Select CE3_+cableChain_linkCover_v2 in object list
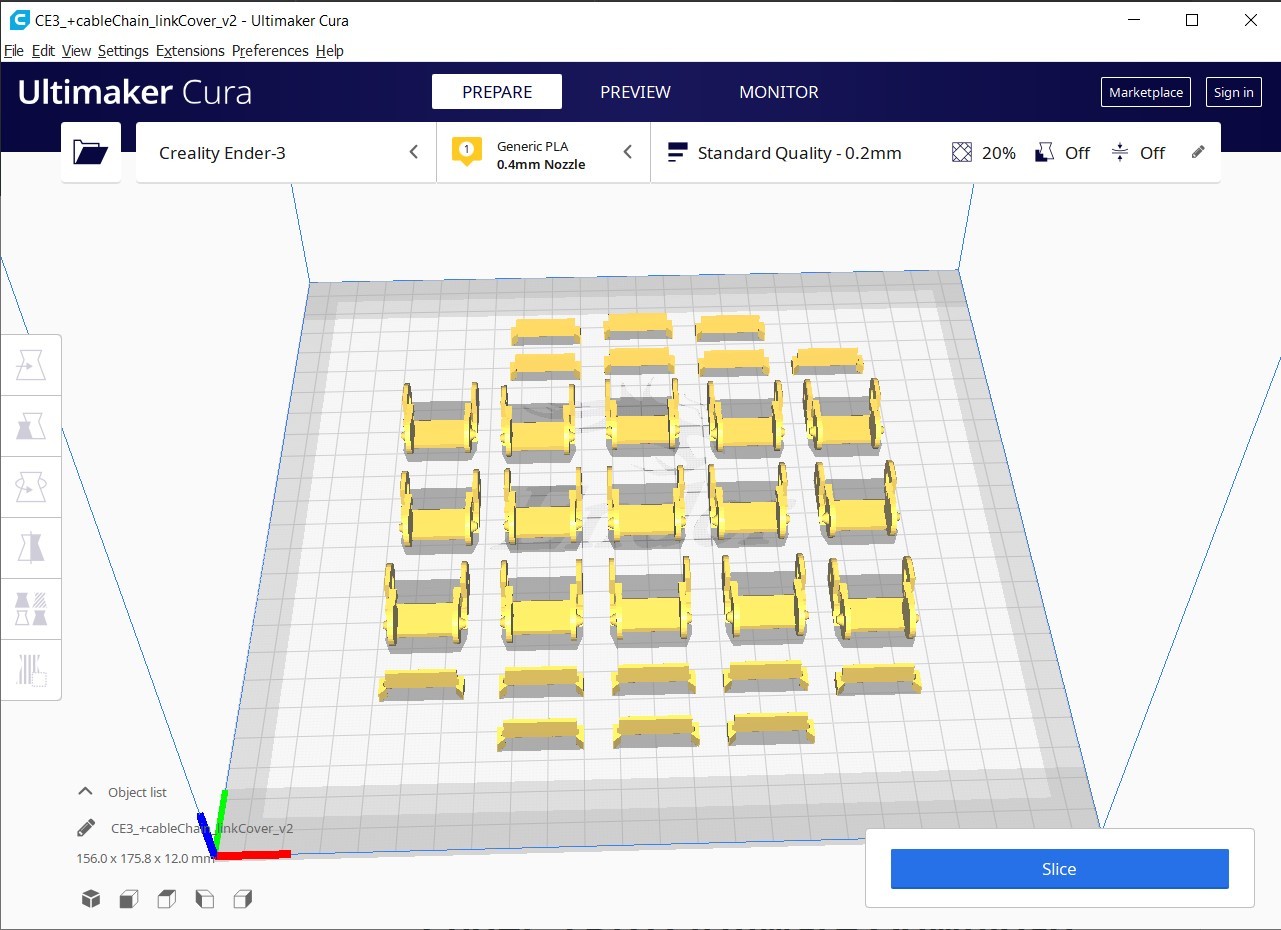The height and width of the screenshot is (930, 1281). click(x=202, y=828)
